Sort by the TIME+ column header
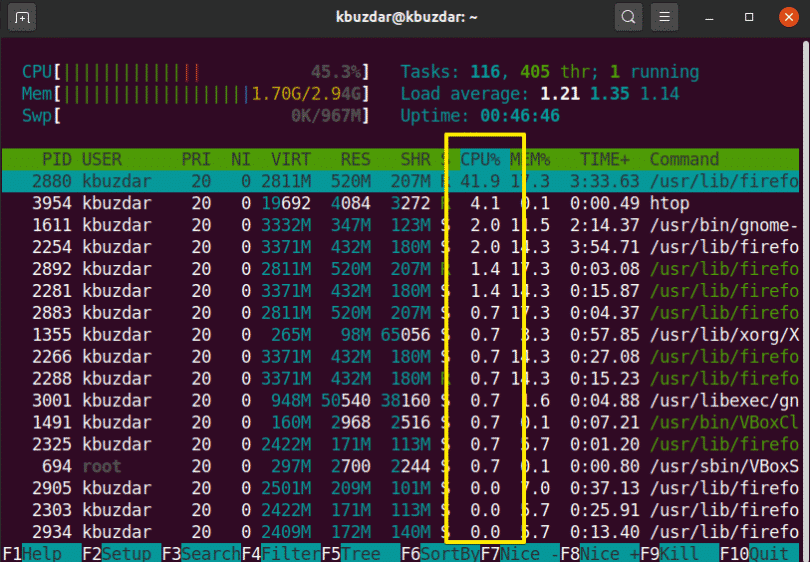The height and width of the screenshot is (562, 810). (x=604, y=159)
